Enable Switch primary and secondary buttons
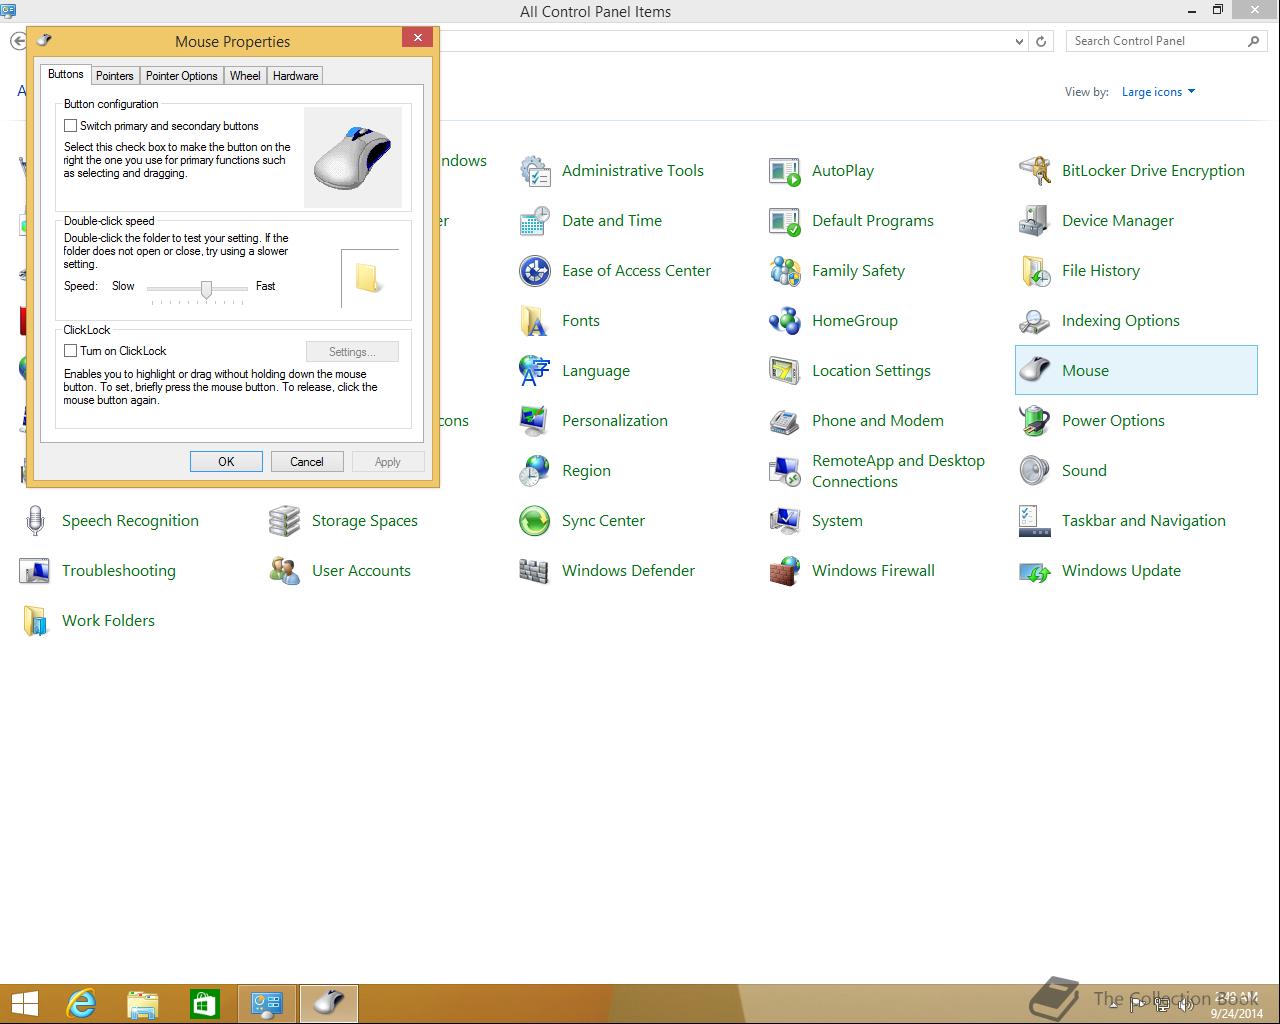 [x=70, y=126]
